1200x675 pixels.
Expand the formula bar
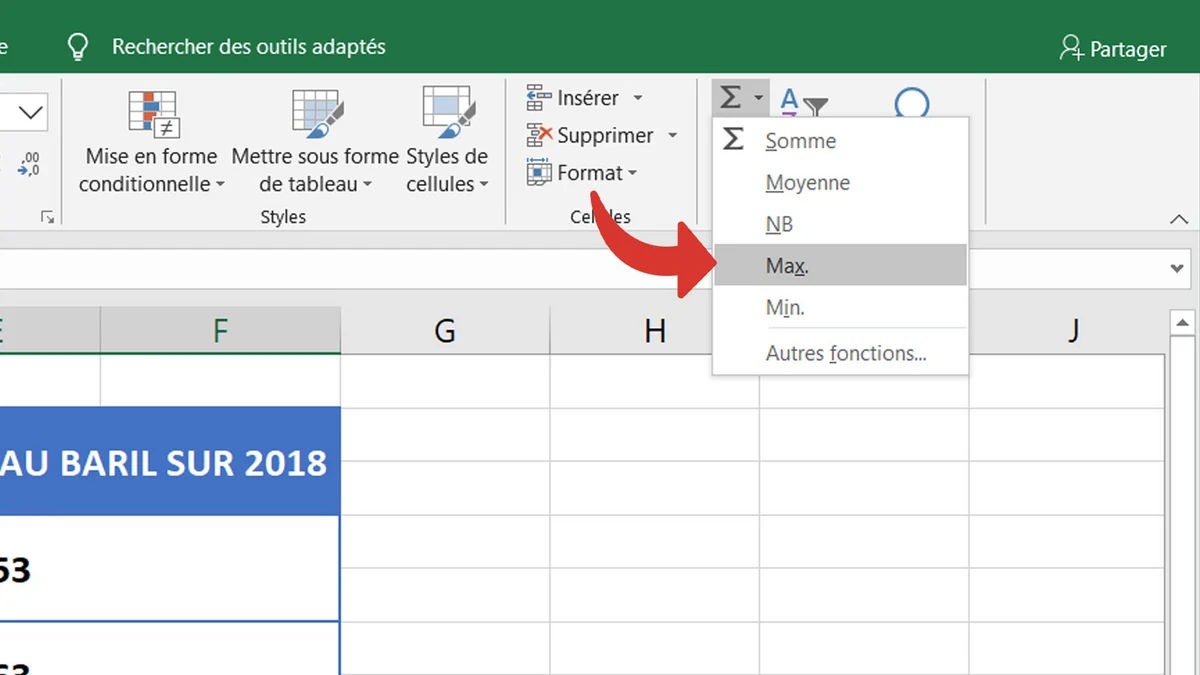pyautogui.click(x=1177, y=269)
